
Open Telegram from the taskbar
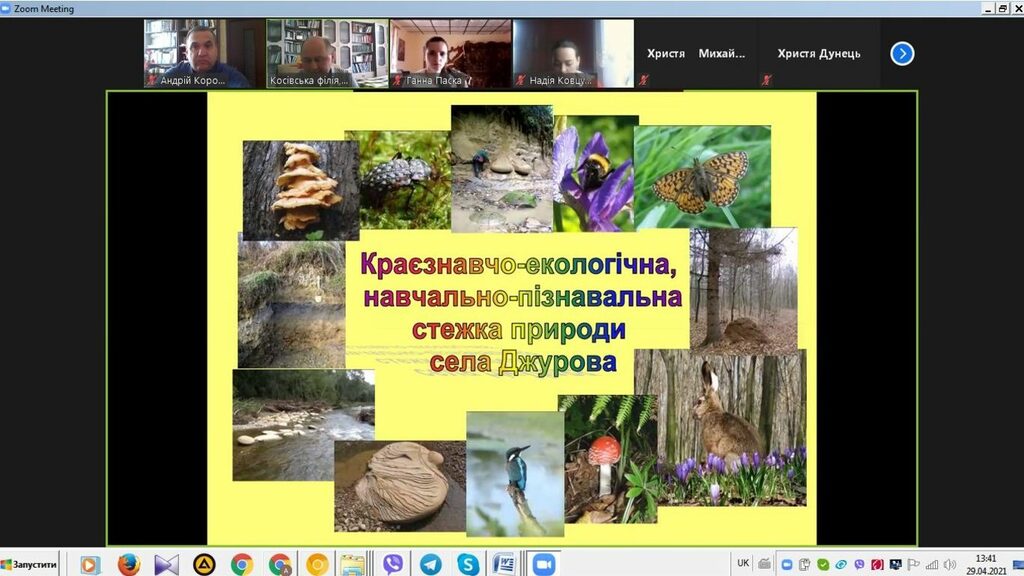430,565
